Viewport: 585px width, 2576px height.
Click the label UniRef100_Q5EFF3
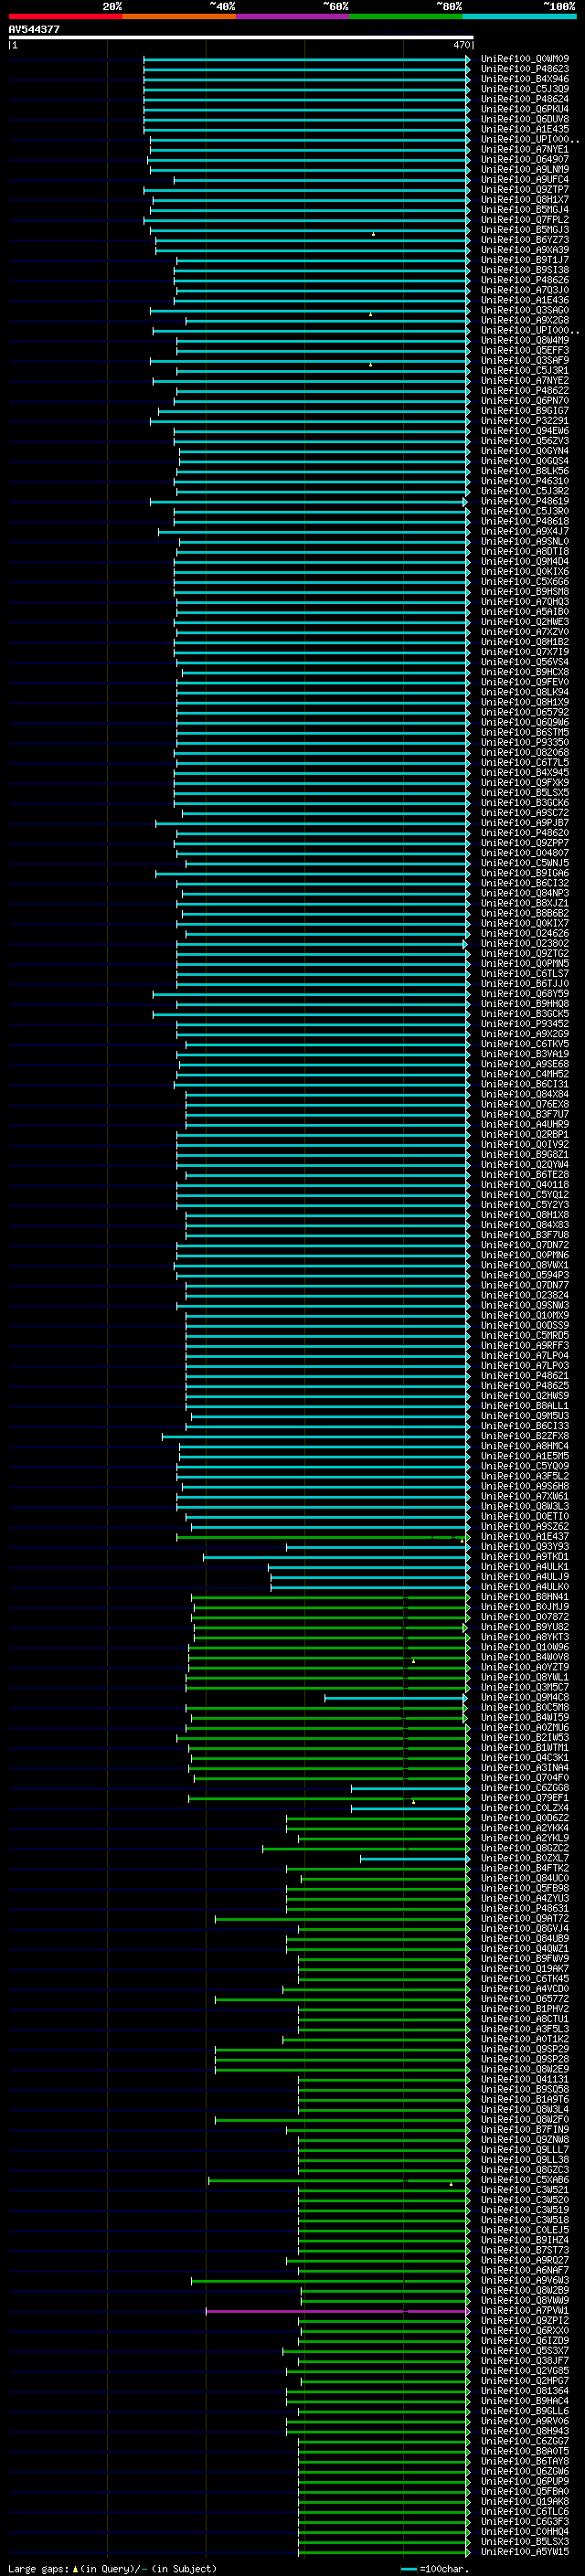pyautogui.click(x=525, y=351)
